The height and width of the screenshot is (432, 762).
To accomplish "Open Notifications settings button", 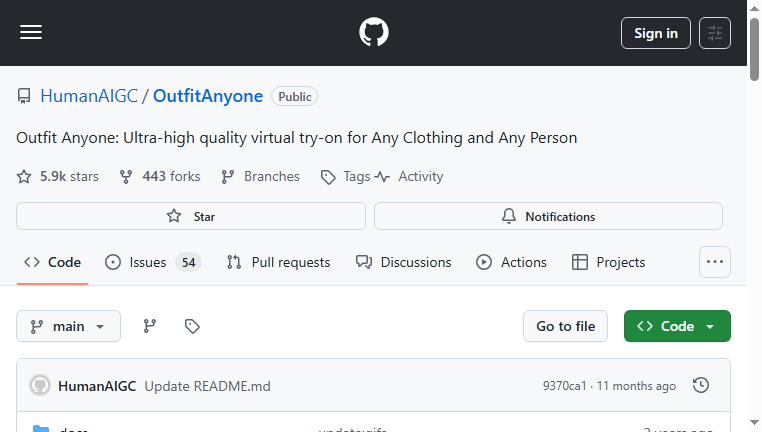I will coord(548,216).
